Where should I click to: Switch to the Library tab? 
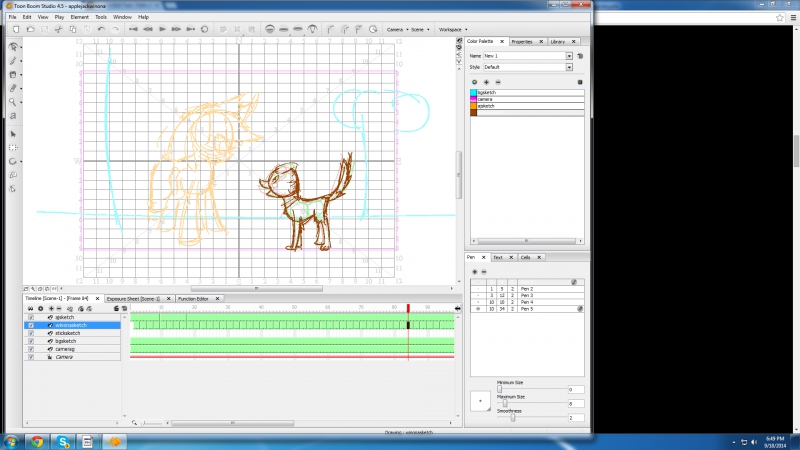(557, 42)
